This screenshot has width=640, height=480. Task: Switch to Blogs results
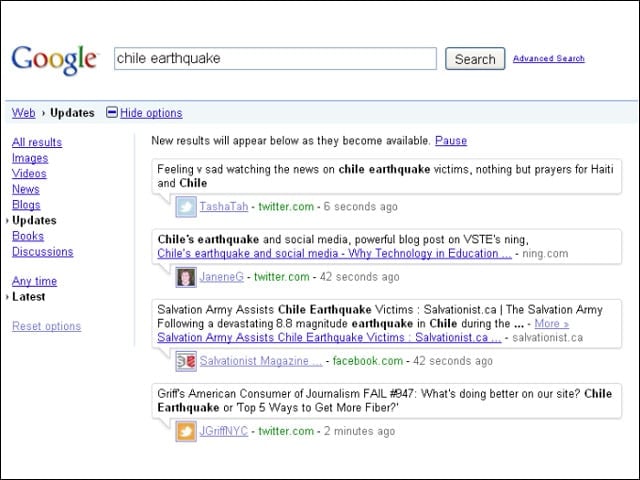pyautogui.click(x=26, y=205)
